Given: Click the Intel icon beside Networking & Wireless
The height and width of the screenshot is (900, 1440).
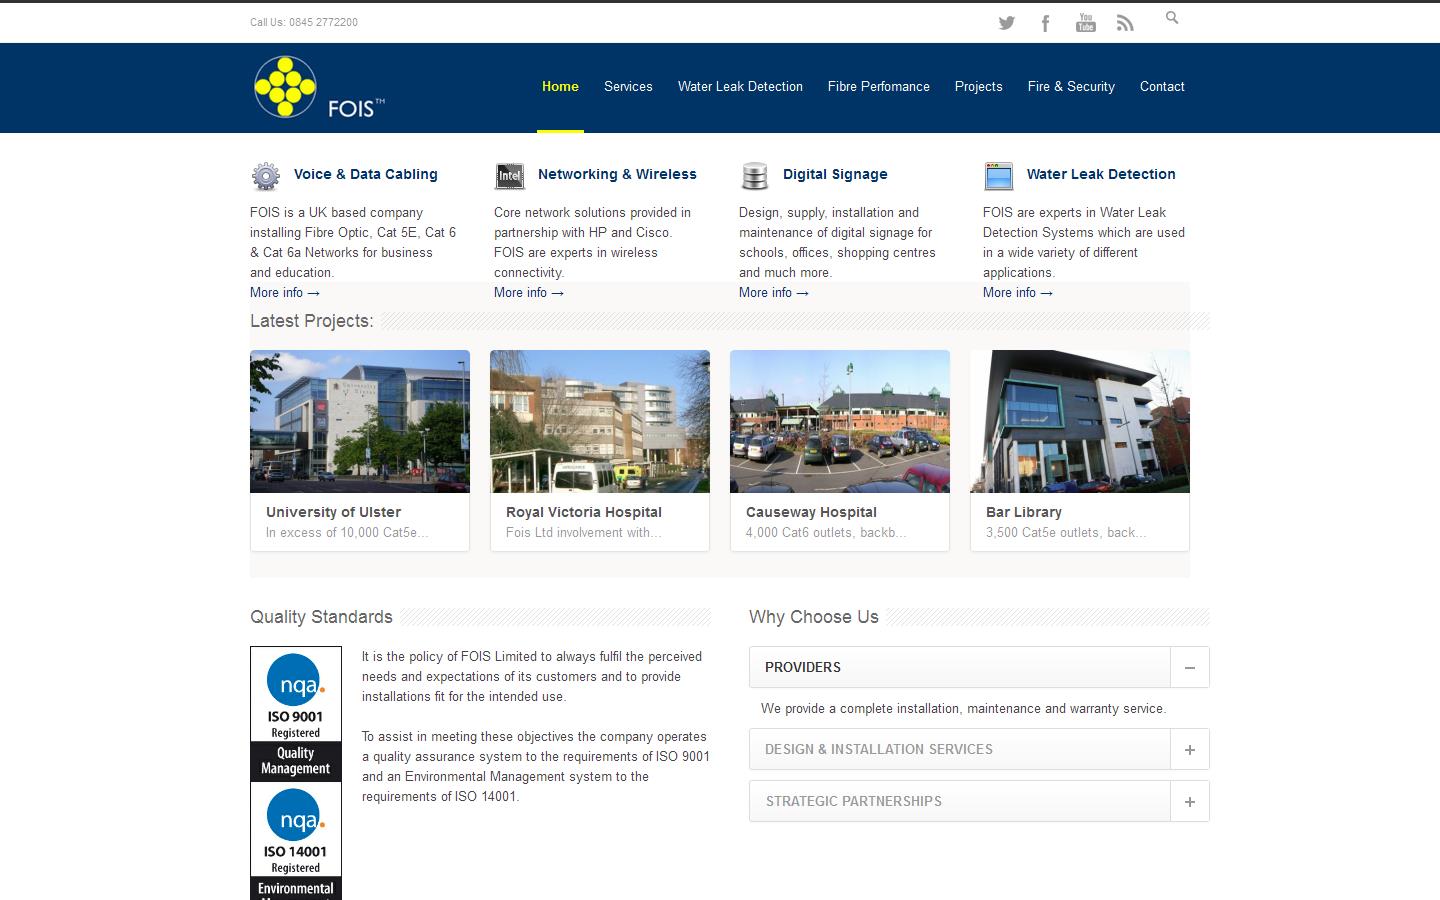Looking at the screenshot, I should tap(510, 176).
